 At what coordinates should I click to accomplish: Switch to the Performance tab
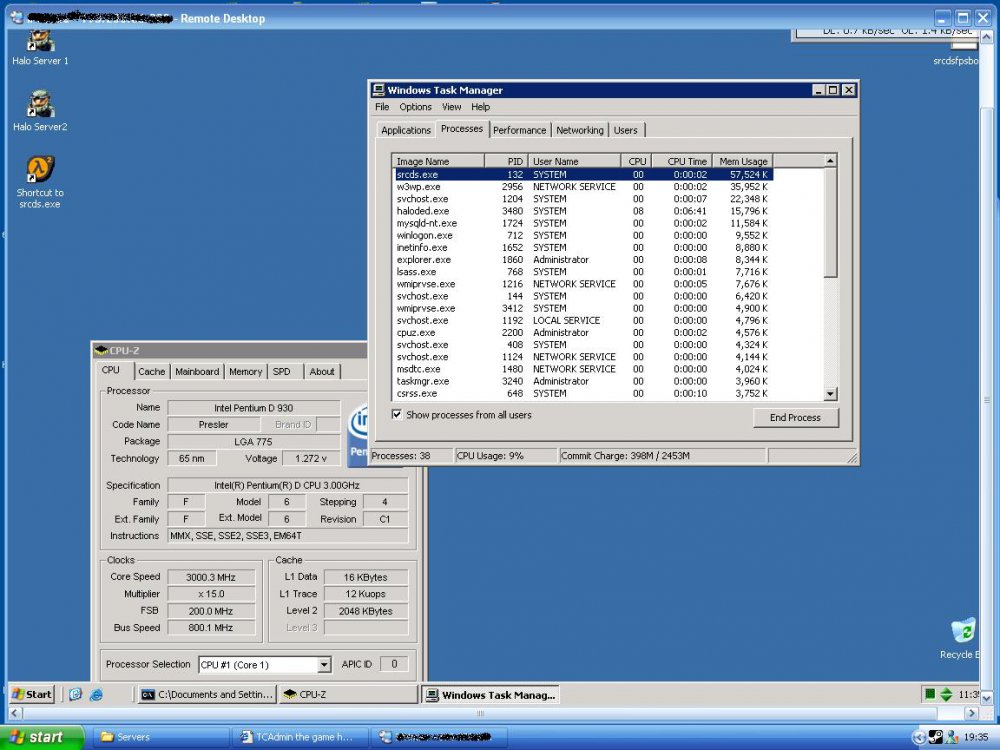519,130
